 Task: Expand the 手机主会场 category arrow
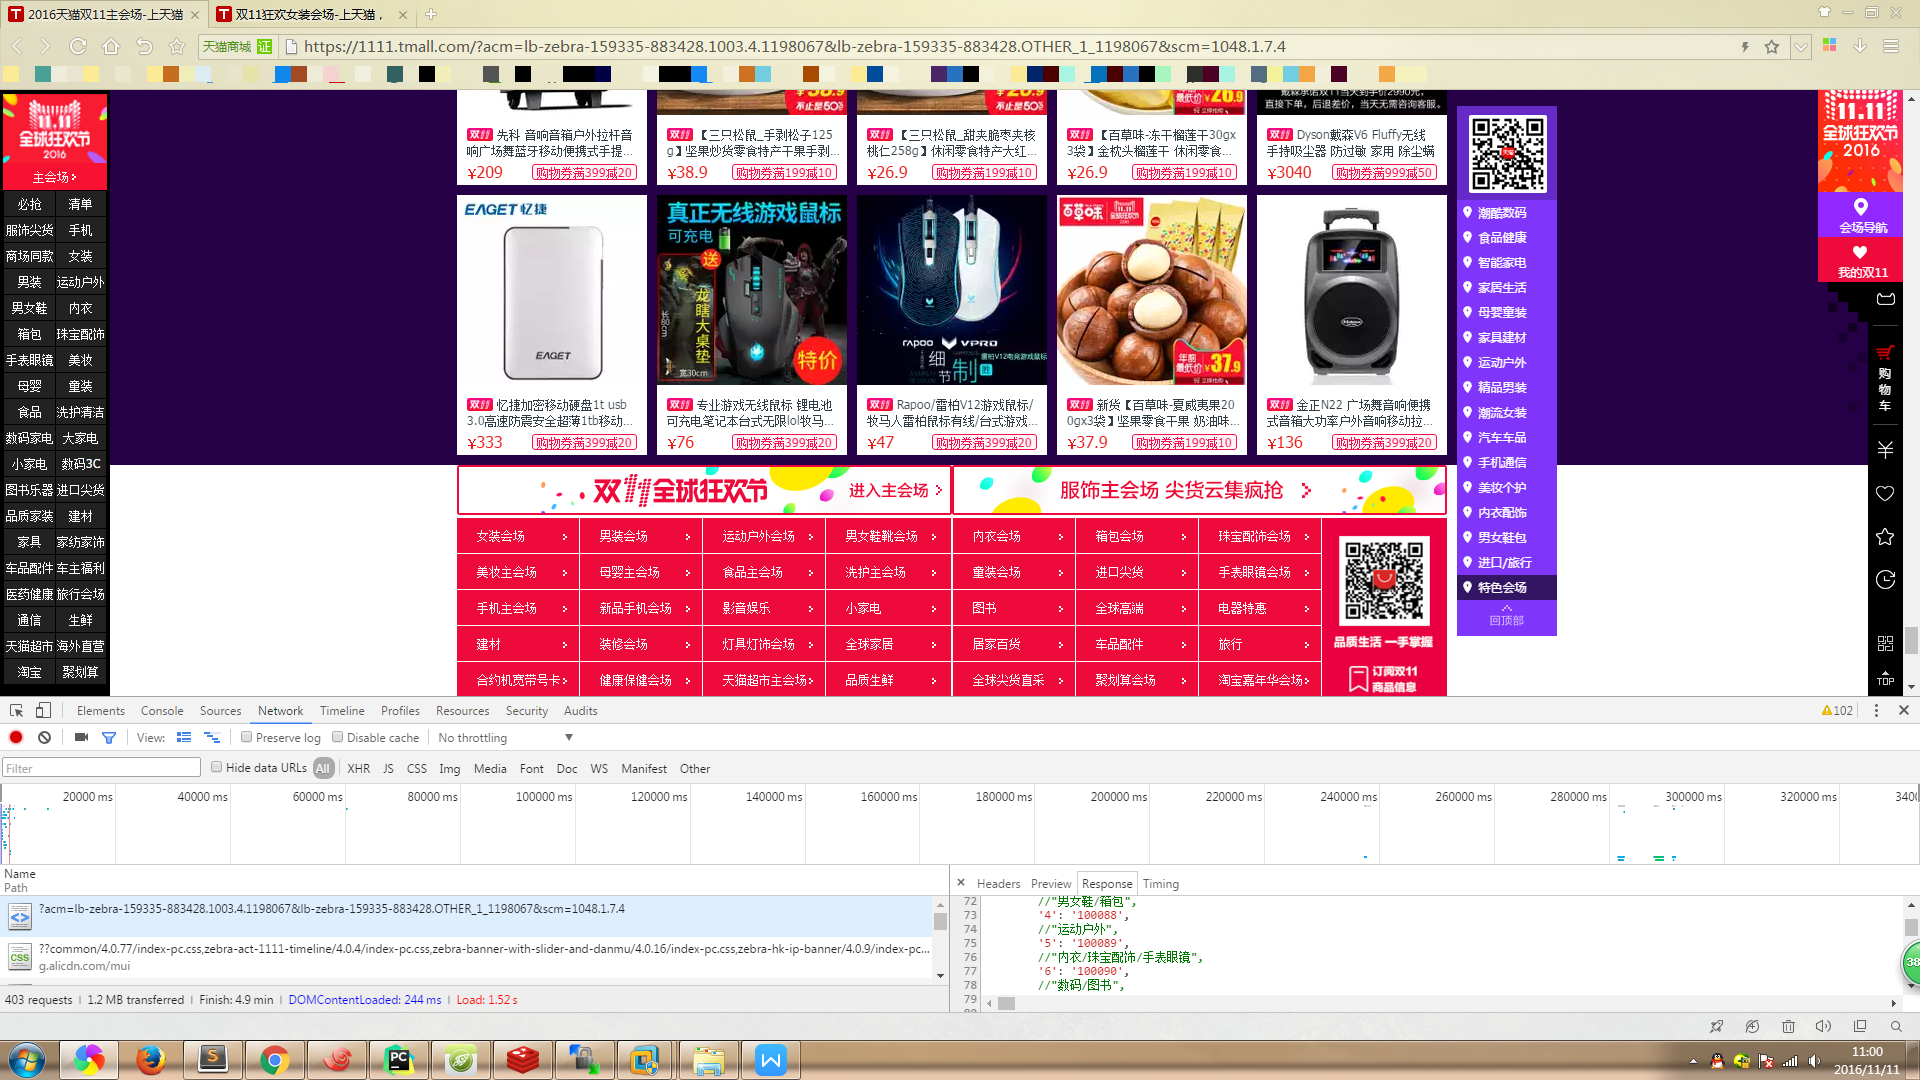click(564, 609)
